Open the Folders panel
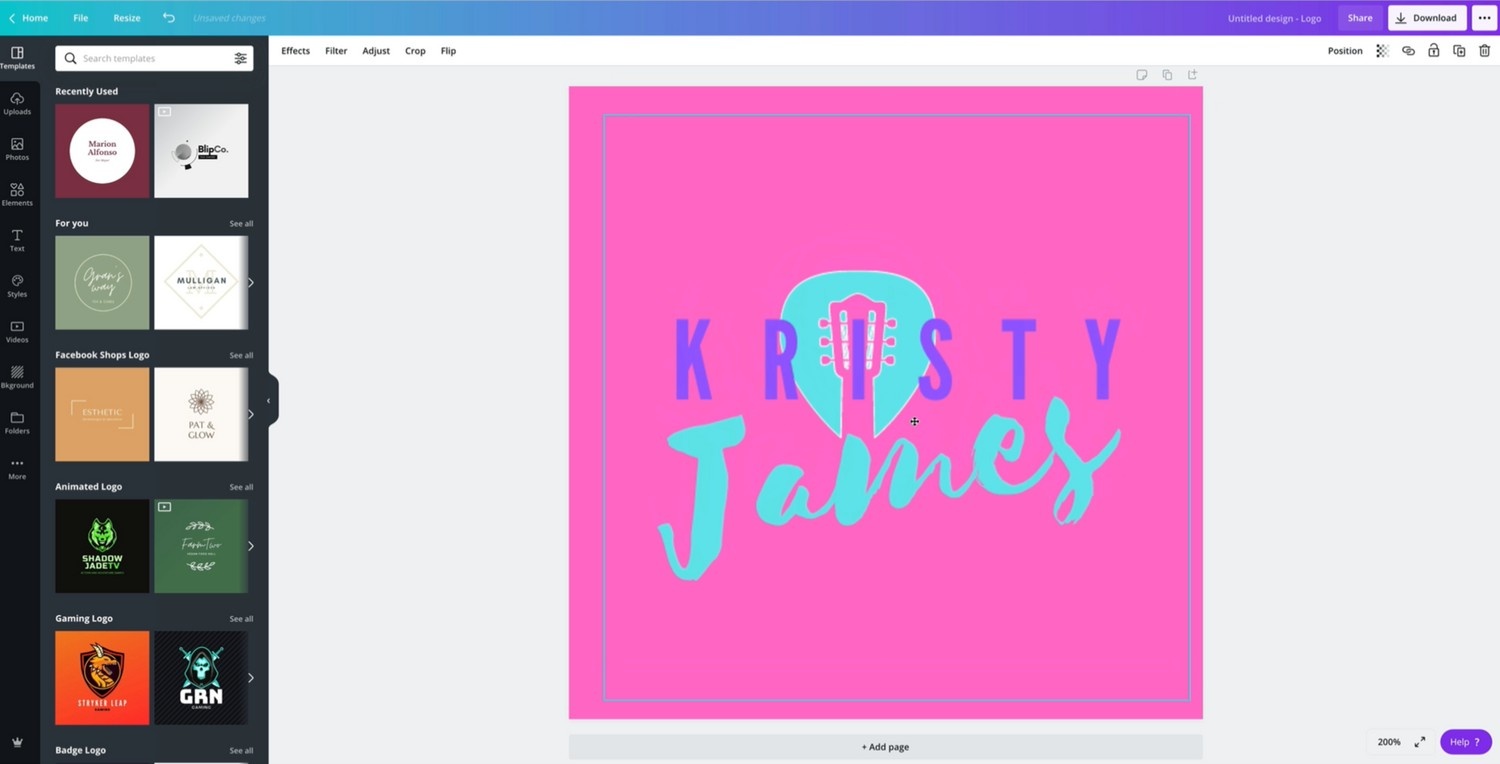This screenshot has width=1500, height=764. pos(17,423)
